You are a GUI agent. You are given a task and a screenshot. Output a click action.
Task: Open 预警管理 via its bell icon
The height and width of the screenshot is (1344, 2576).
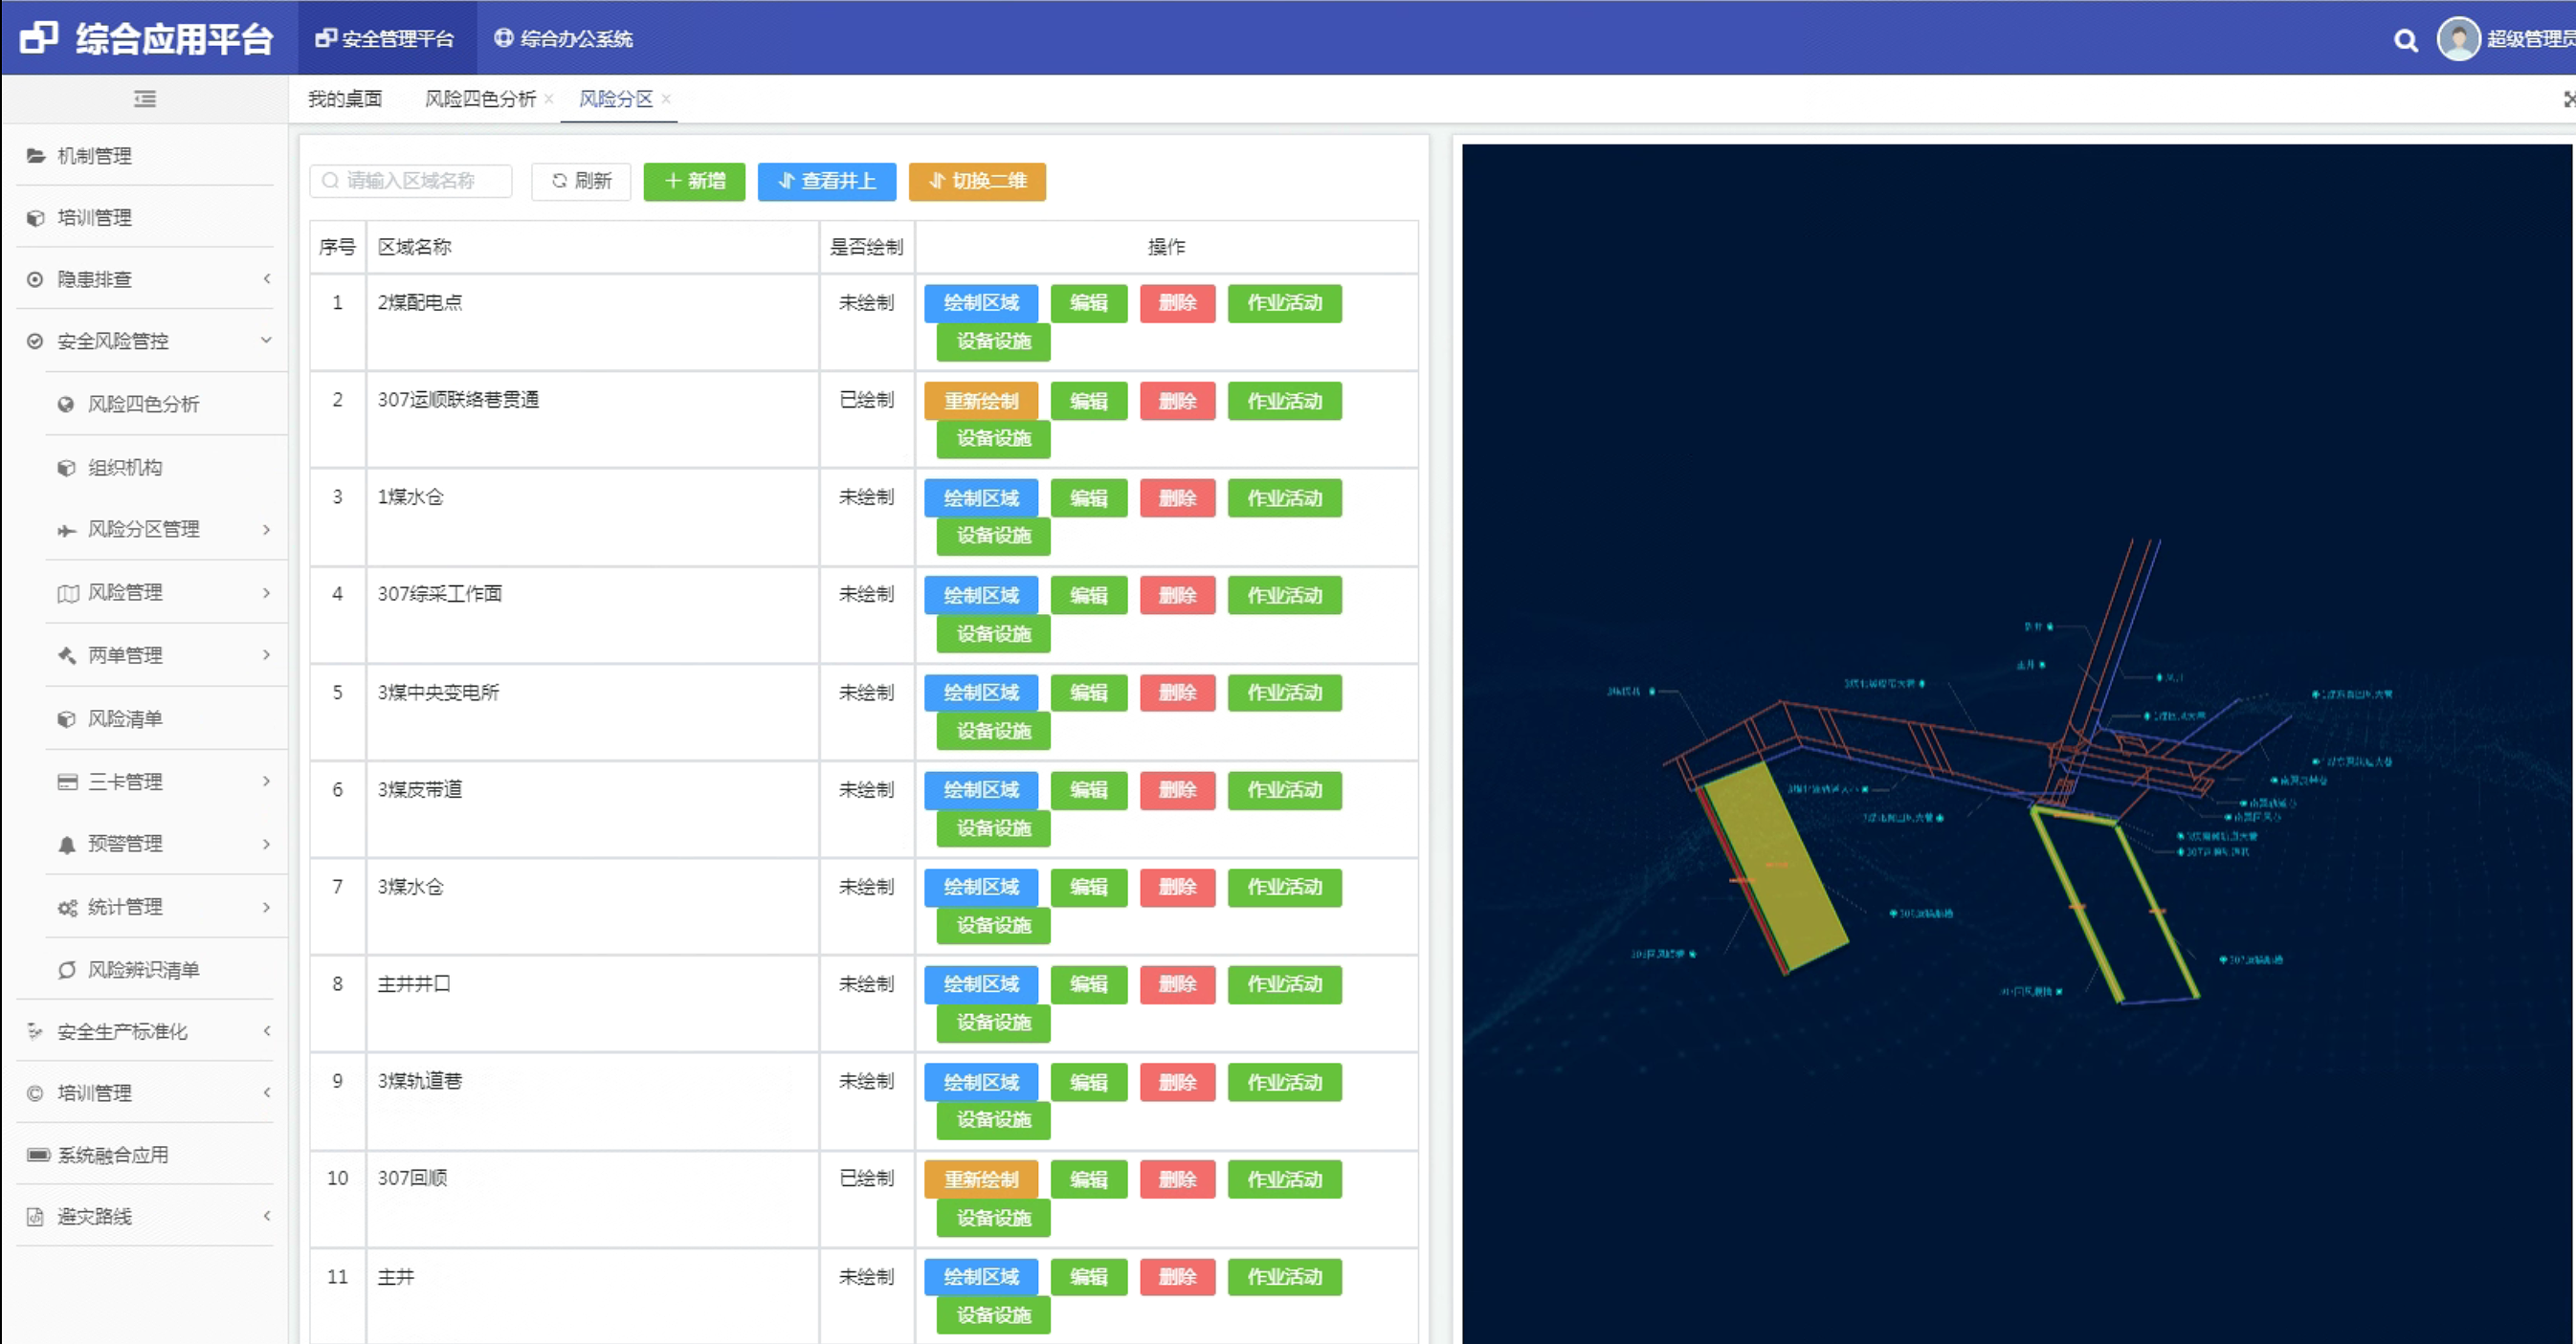[x=67, y=845]
